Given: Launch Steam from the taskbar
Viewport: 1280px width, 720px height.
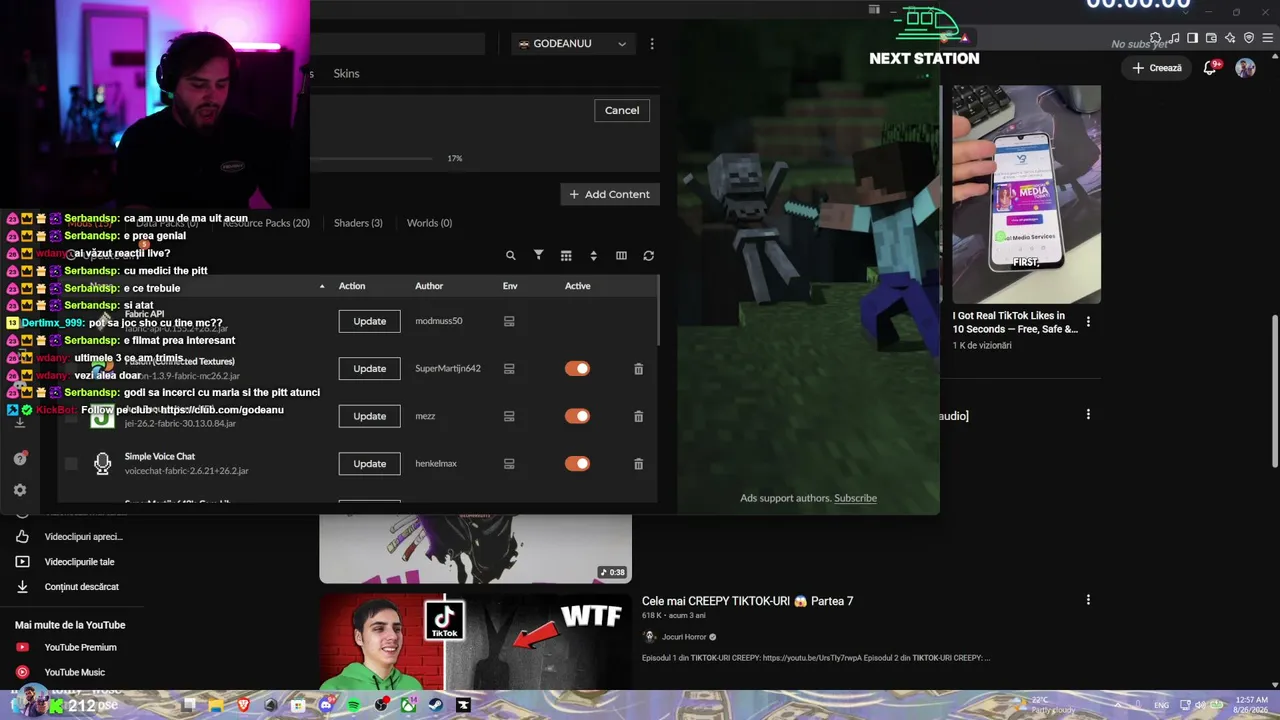Looking at the screenshot, I should click(x=435, y=705).
